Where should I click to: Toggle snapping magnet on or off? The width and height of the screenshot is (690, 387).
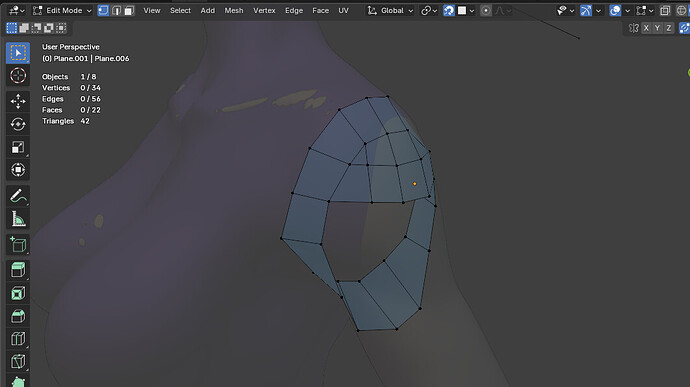448,10
